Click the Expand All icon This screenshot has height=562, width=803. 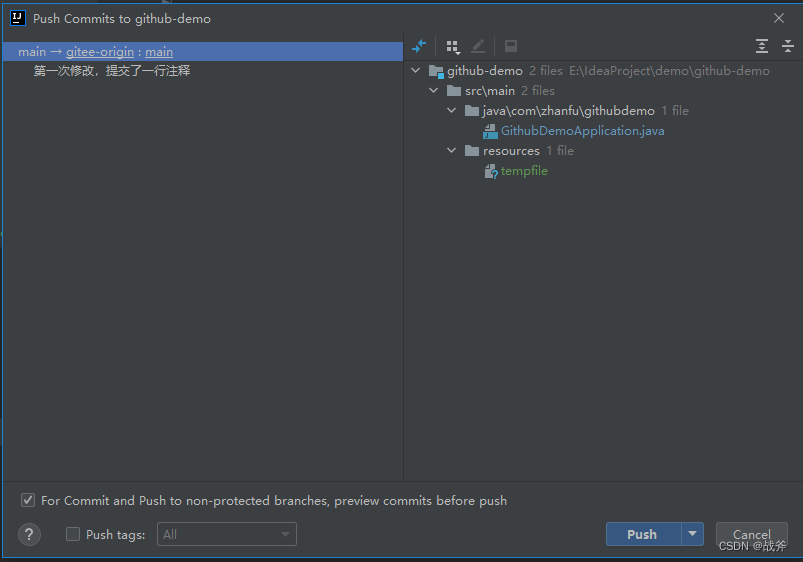762,46
